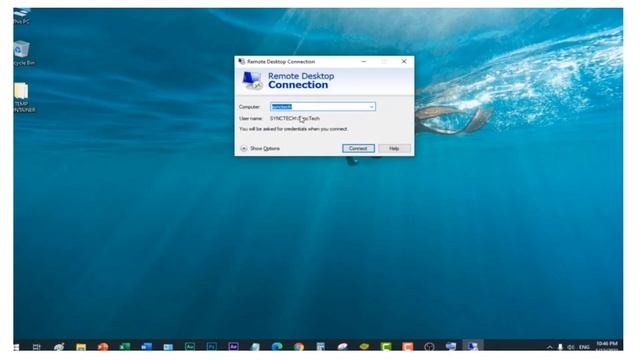The height and width of the screenshot is (360, 640).
Task: Open Microsoft Edge from the taskbar
Action: 277,347
